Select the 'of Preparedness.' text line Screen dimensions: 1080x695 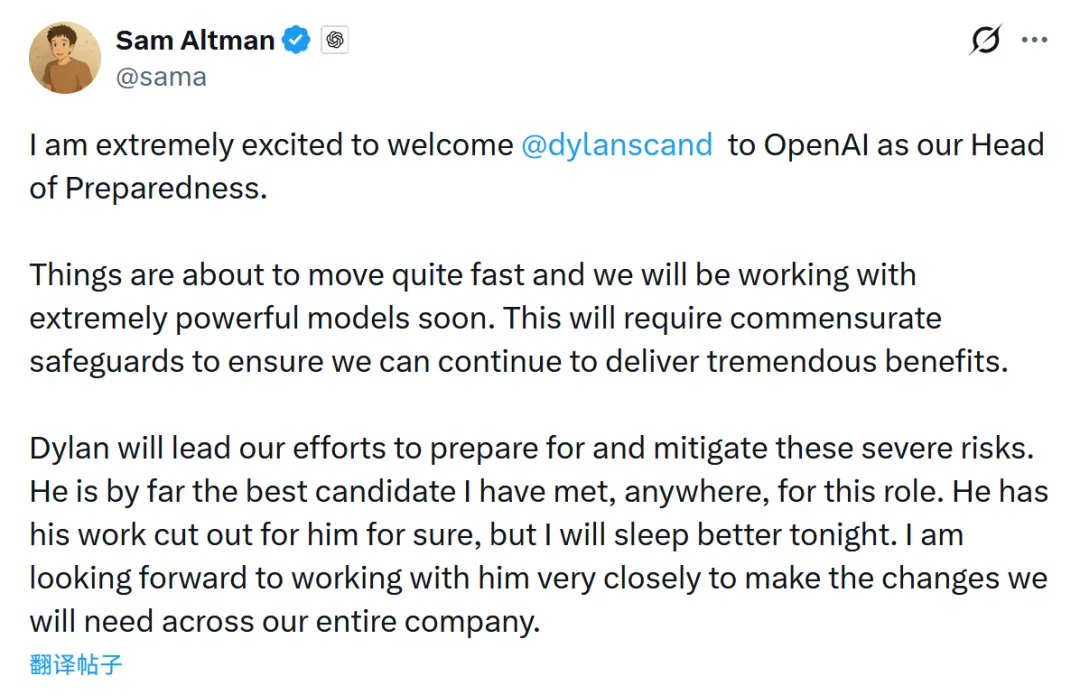(x=148, y=188)
